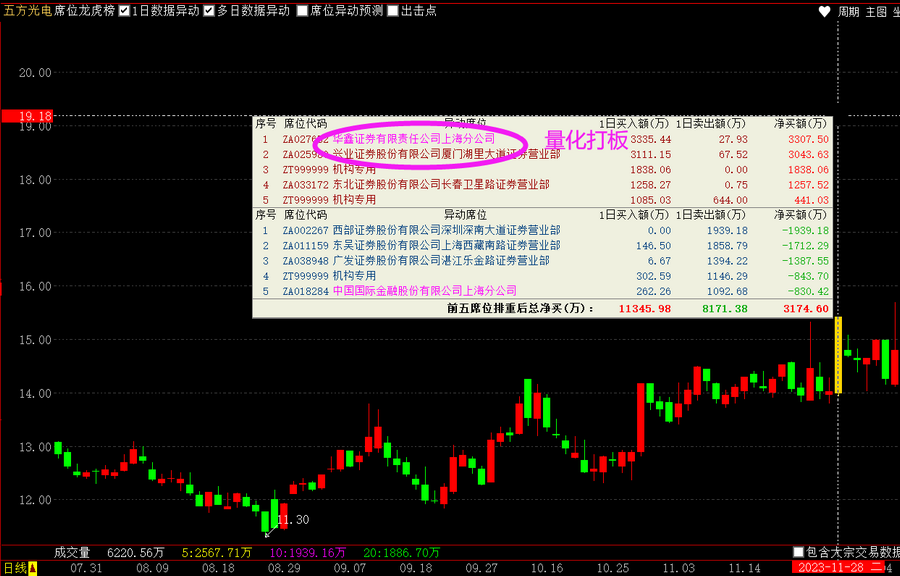The width and height of the screenshot is (900, 576).
Task: Click the 成交量 volume label
Action: pyautogui.click(x=72, y=552)
